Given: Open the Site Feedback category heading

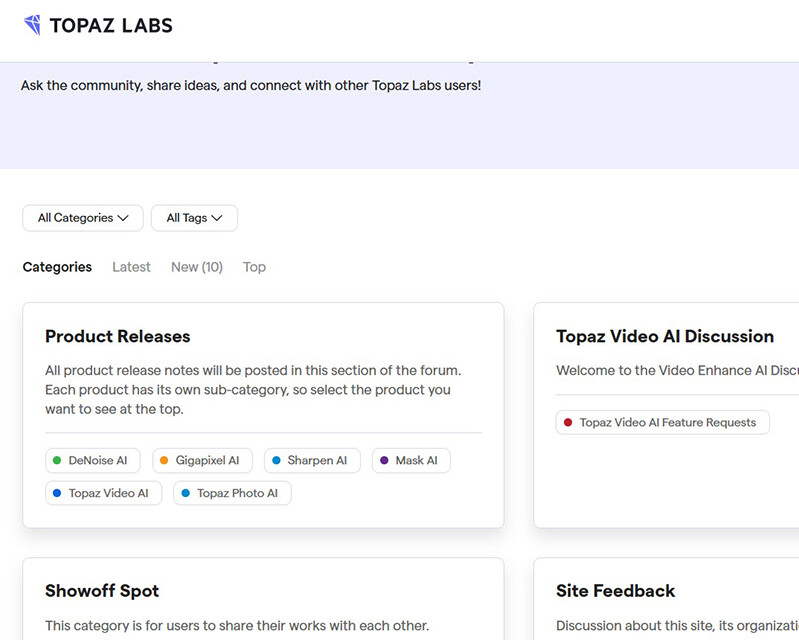Looking at the screenshot, I should click(x=615, y=591).
